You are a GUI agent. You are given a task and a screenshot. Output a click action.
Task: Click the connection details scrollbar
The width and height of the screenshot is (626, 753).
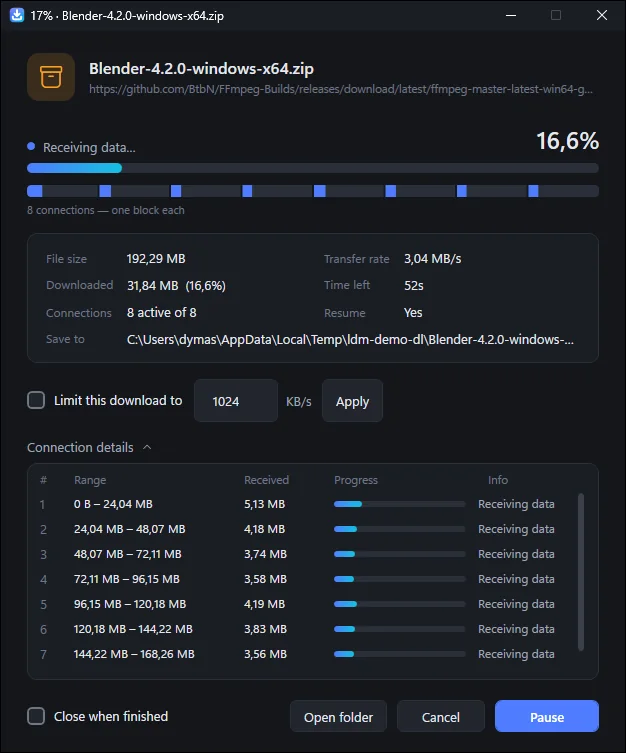tap(581, 571)
